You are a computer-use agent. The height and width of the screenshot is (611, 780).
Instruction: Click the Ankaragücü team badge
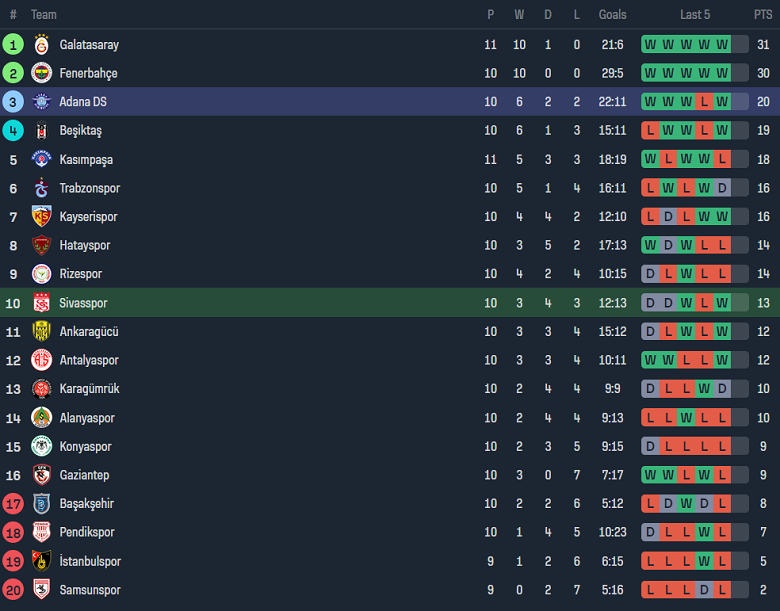pos(41,332)
